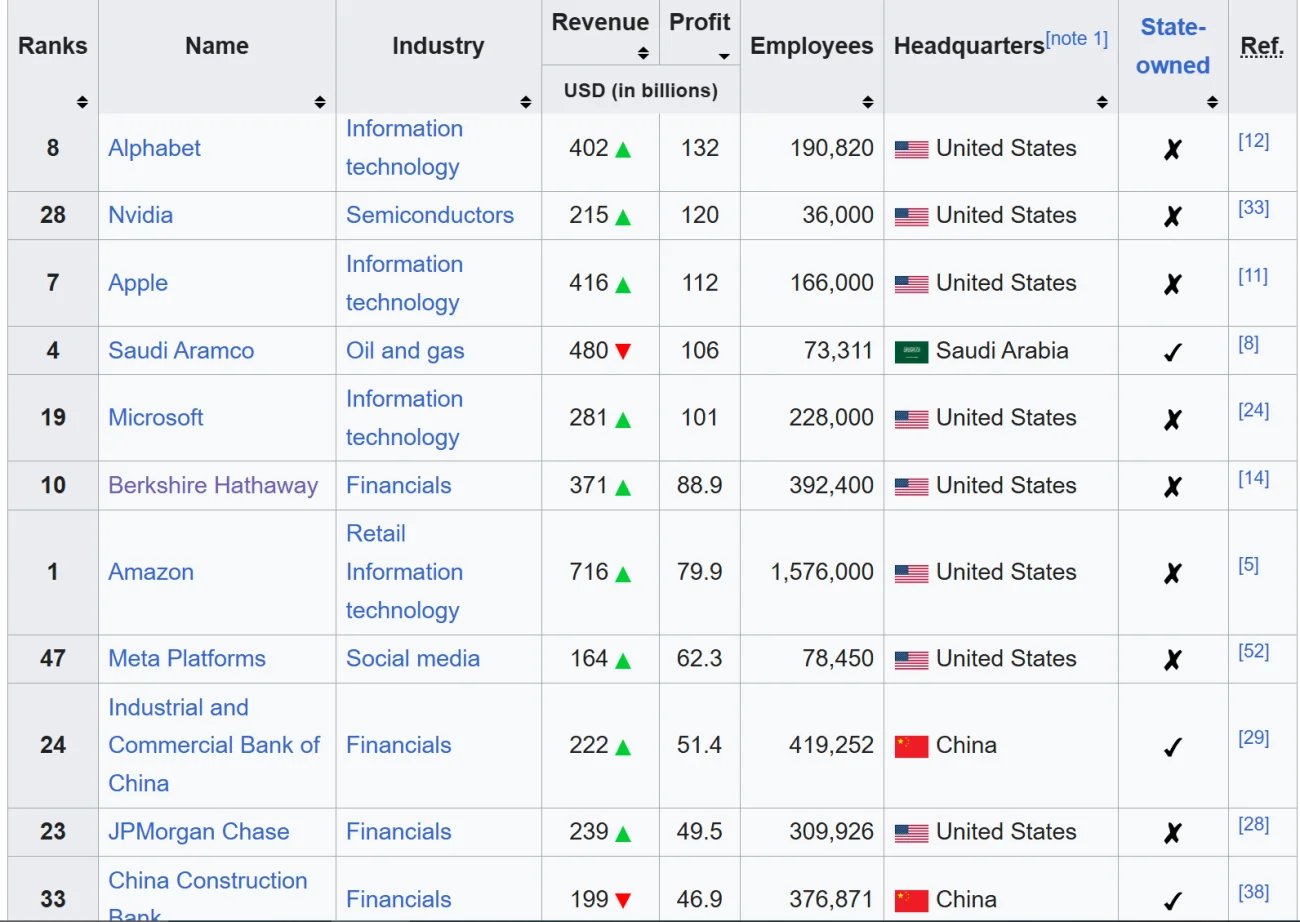The image size is (1300, 922).
Task: Open reference [12] for Alphabet
Action: click(x=1253, y=141)
